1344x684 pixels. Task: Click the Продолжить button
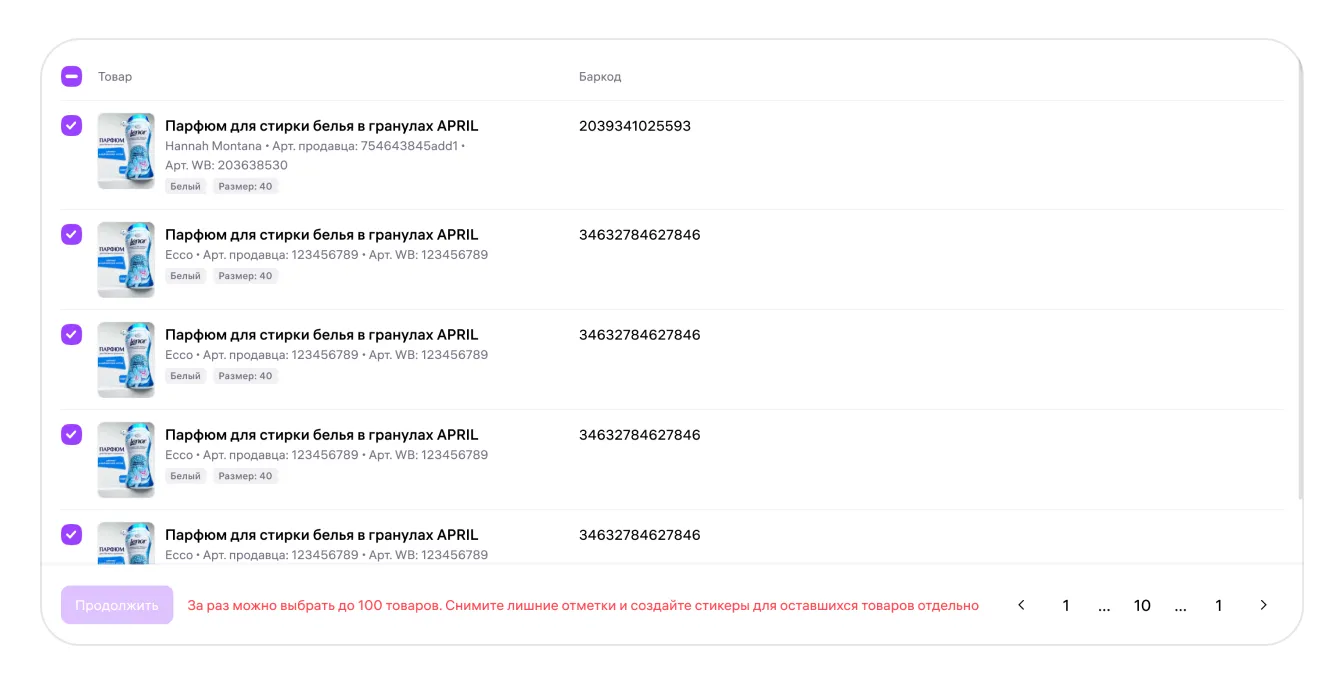[x=117, y=605]
